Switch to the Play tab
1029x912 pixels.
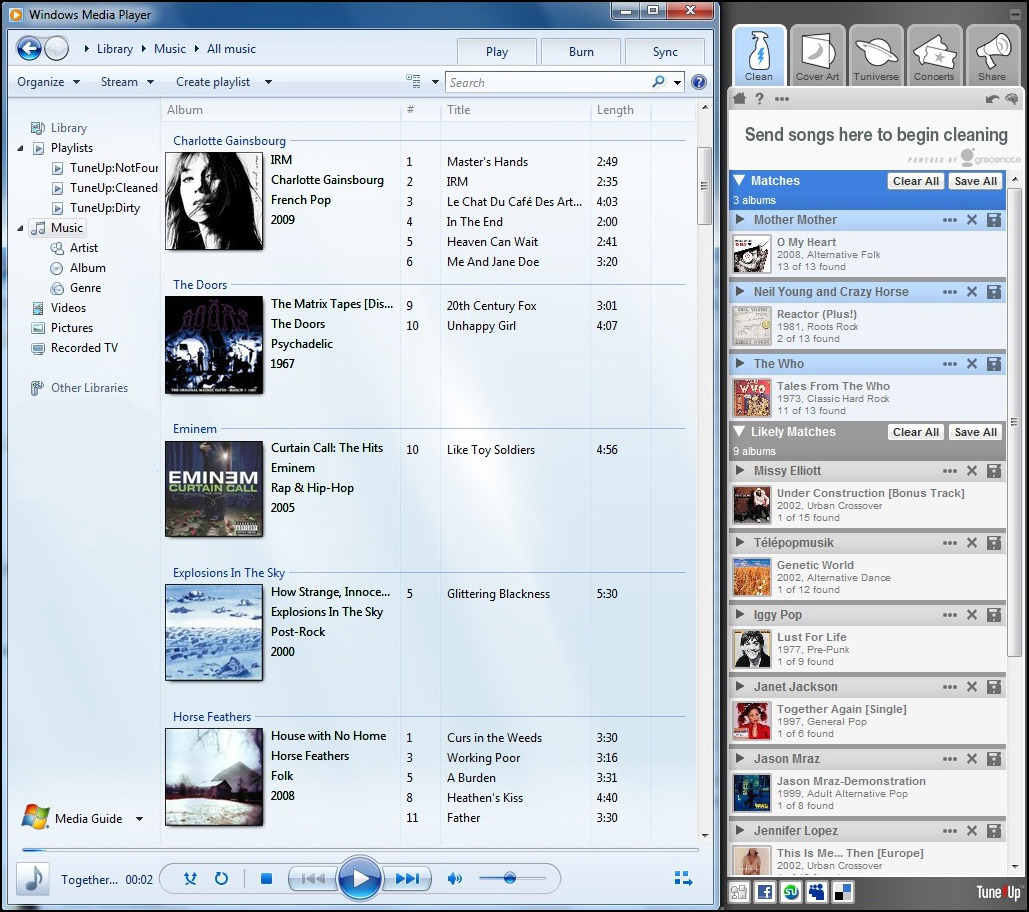(x=497, y=52)
